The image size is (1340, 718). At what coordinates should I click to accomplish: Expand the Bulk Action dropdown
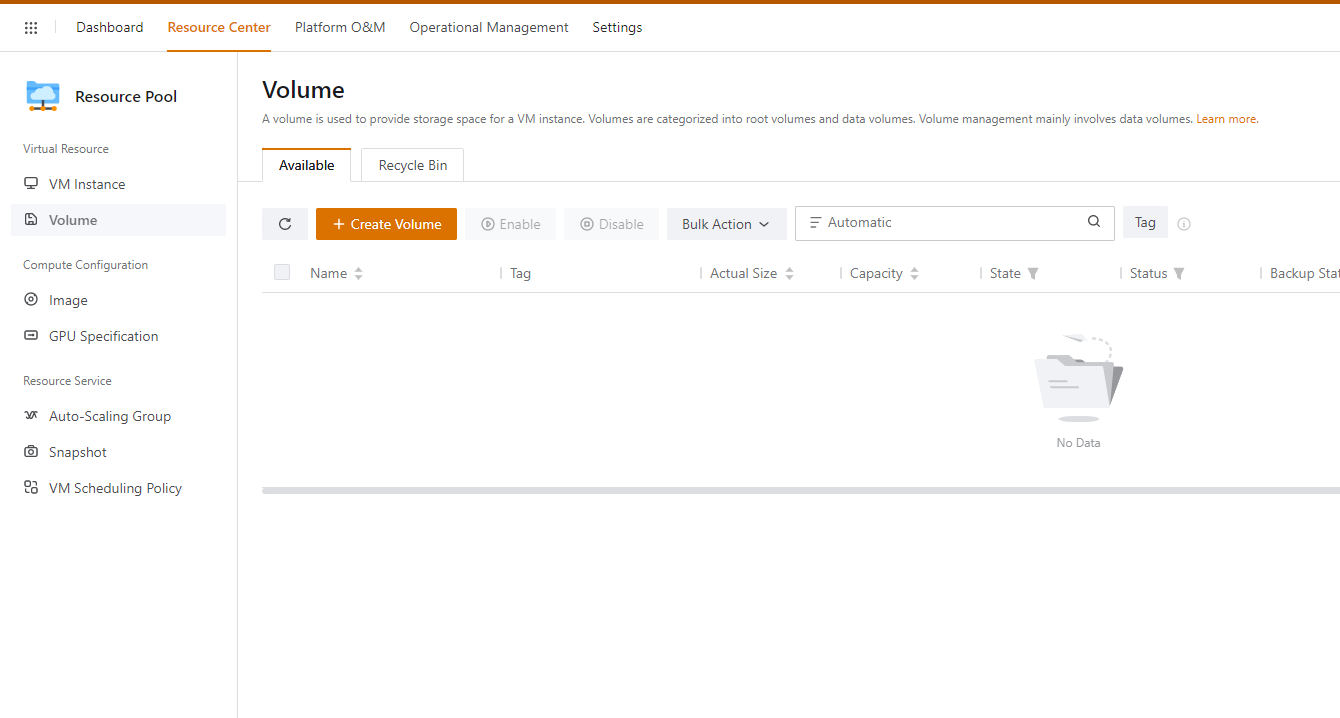tap(726, 224)
